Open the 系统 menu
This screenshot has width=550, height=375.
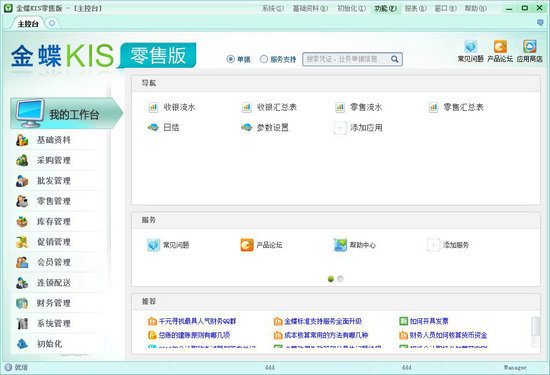(x=273, y=8)
